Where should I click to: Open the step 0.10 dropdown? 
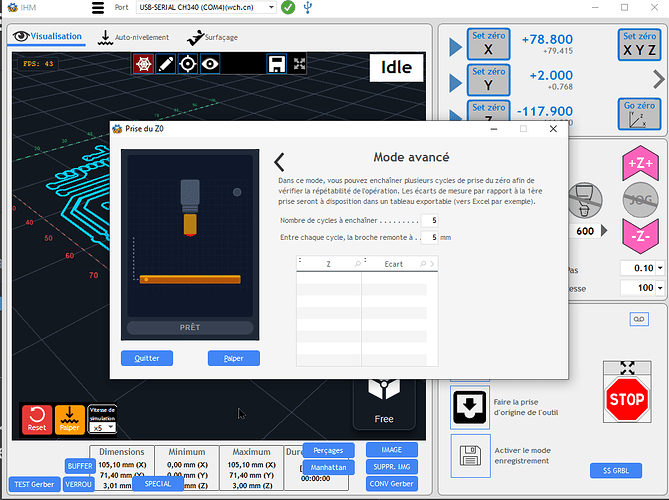[x=660, y=268]
